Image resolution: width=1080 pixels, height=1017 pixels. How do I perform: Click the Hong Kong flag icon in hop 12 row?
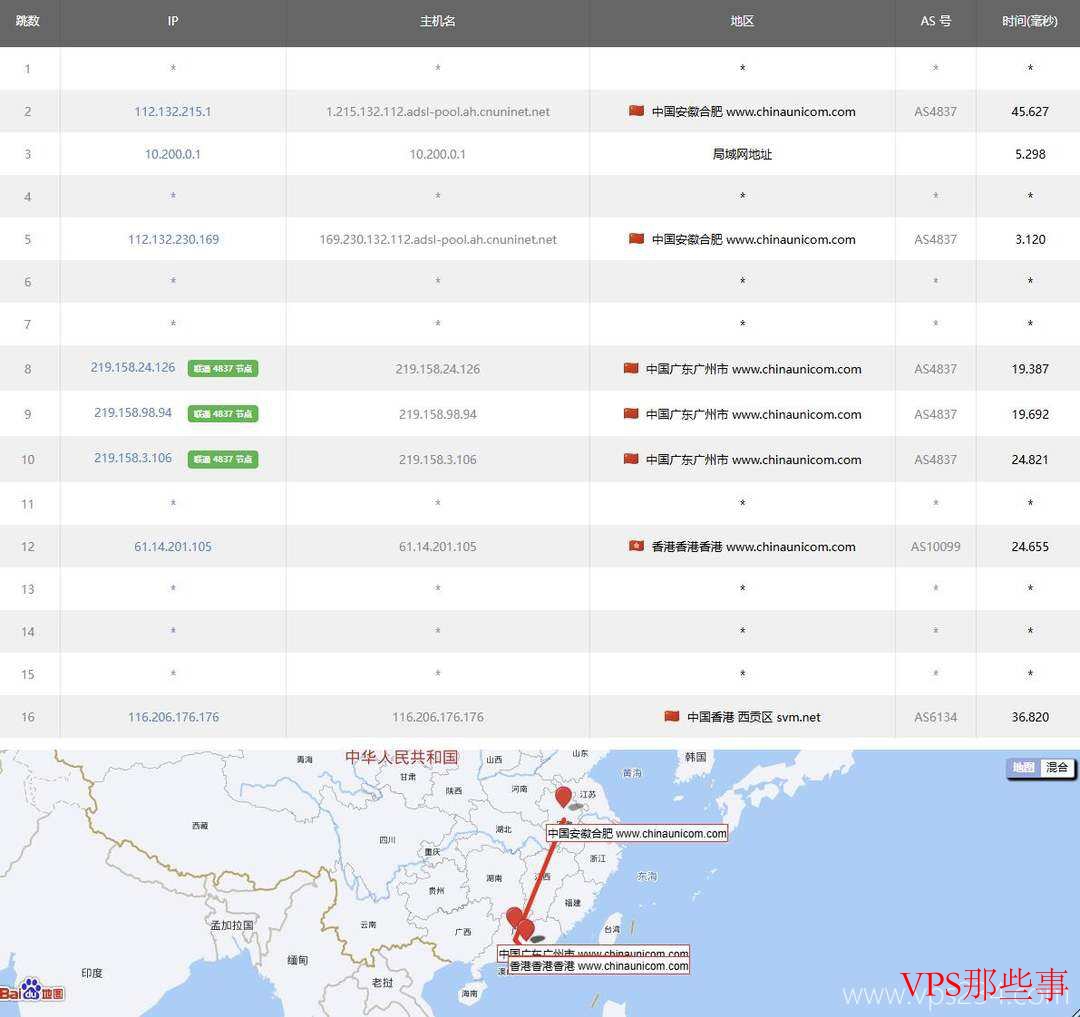click(636, 546)
